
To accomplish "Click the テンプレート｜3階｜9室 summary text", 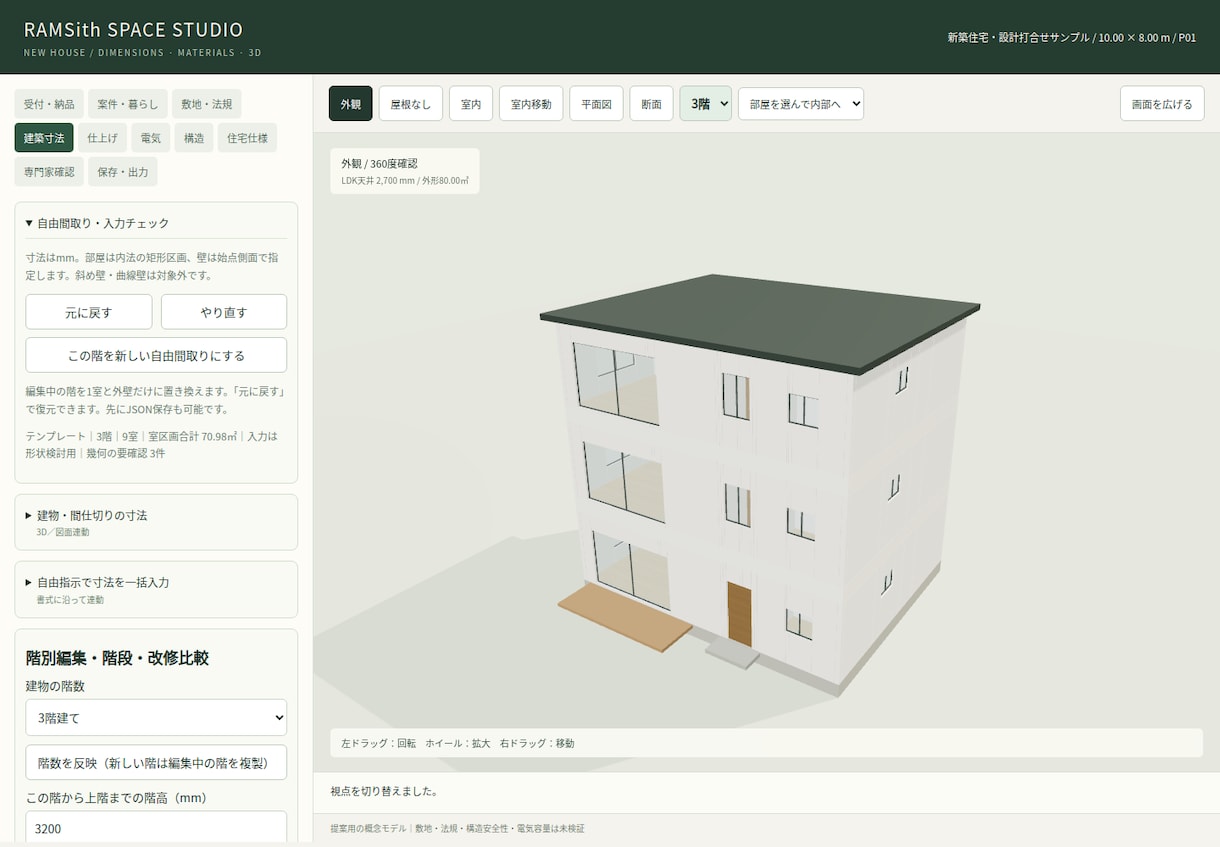I will [x=153, y=445].
